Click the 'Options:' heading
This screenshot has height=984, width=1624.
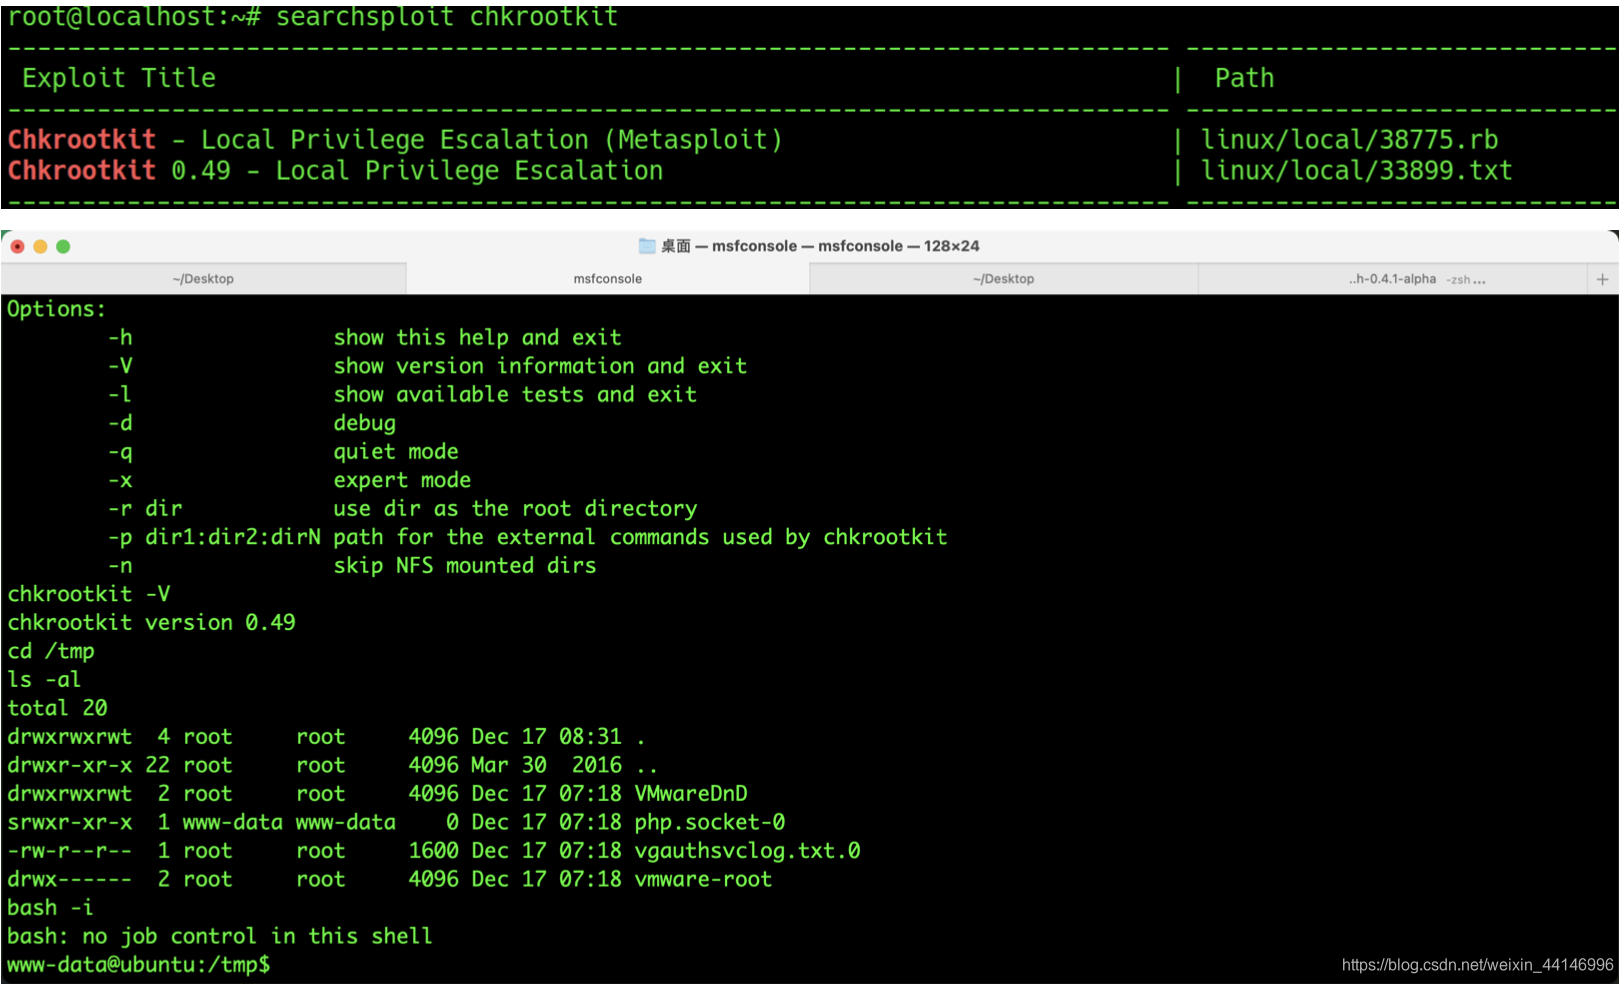56,309
